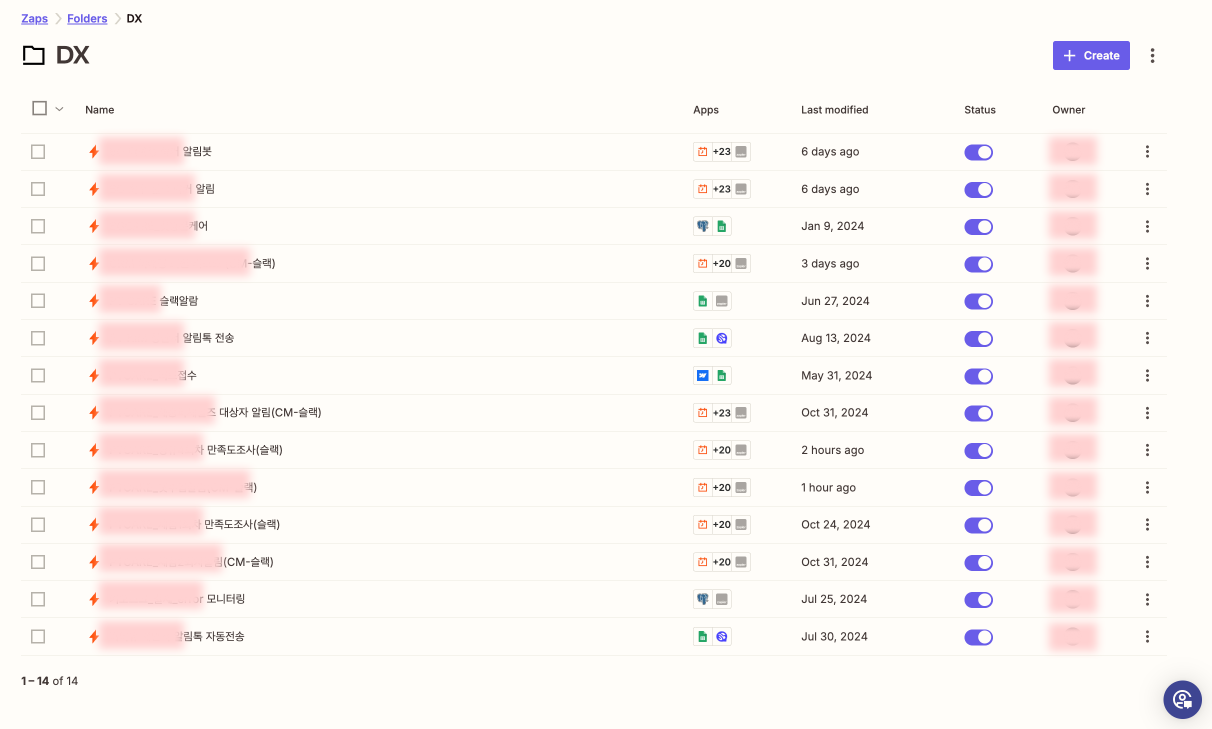
Task: Click the folder icon beside DX title
Action: point(34,56)
